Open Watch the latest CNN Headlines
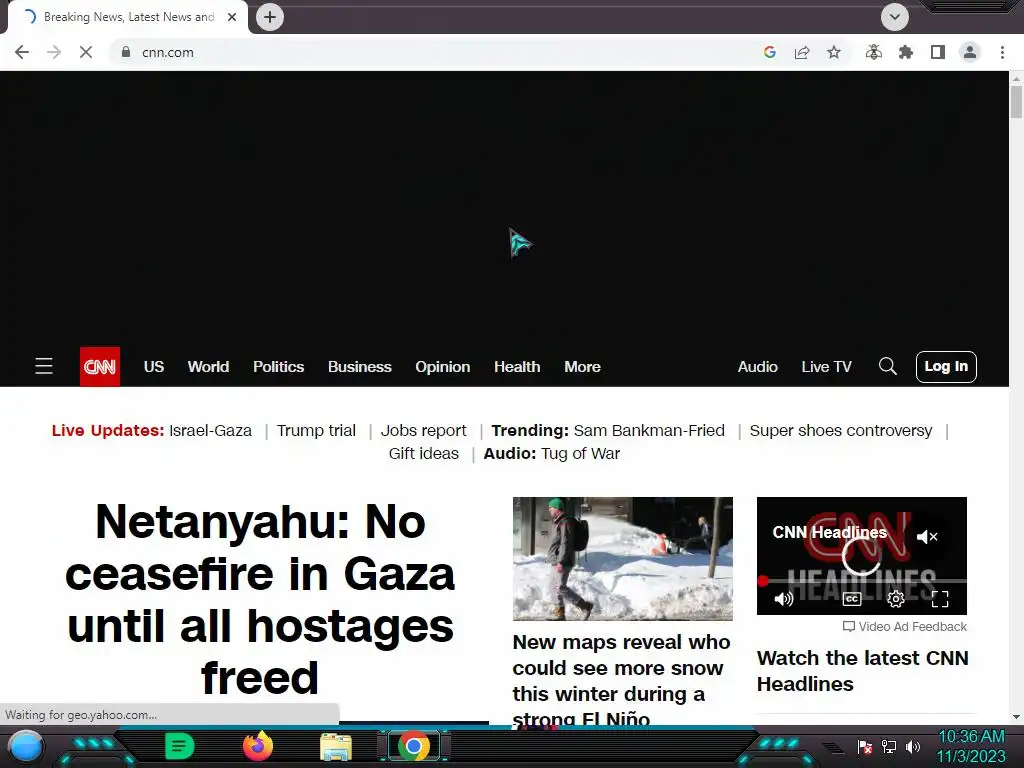 [x=862, y=671]
